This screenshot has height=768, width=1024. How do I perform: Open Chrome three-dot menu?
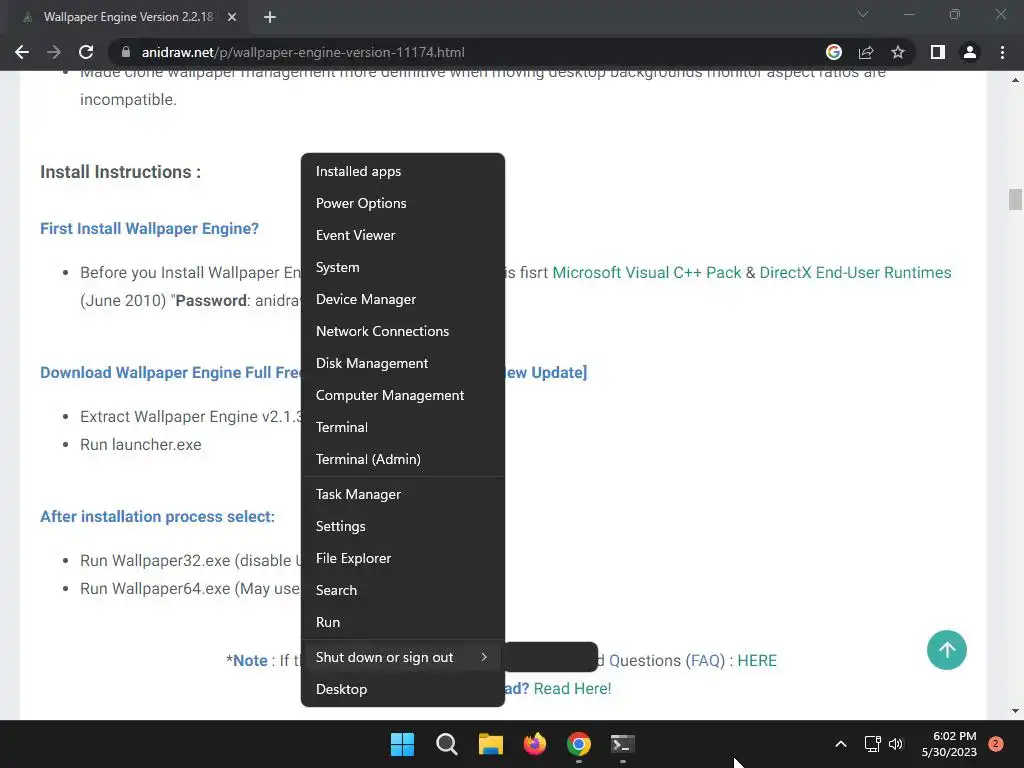pyautogui.click(x=1002, y=52)
